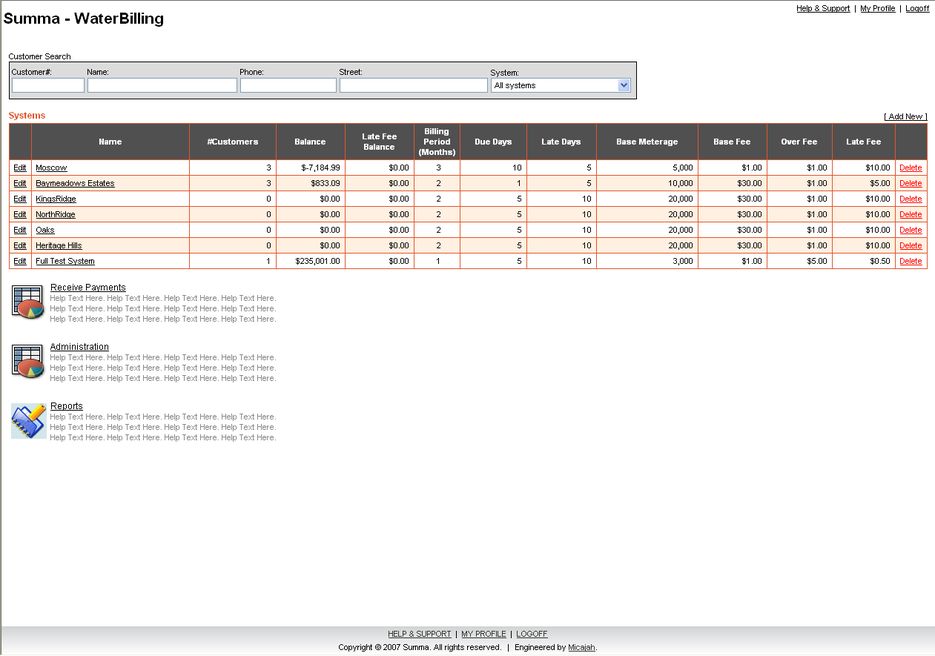
Task: Click the Name search field
Action: click(162, 86)
